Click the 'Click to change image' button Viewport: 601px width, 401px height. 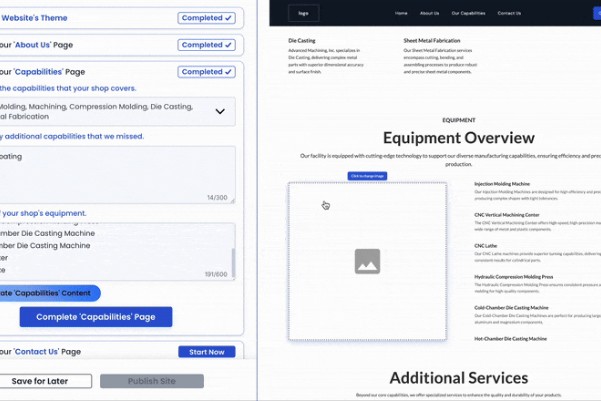pos(367,176)
